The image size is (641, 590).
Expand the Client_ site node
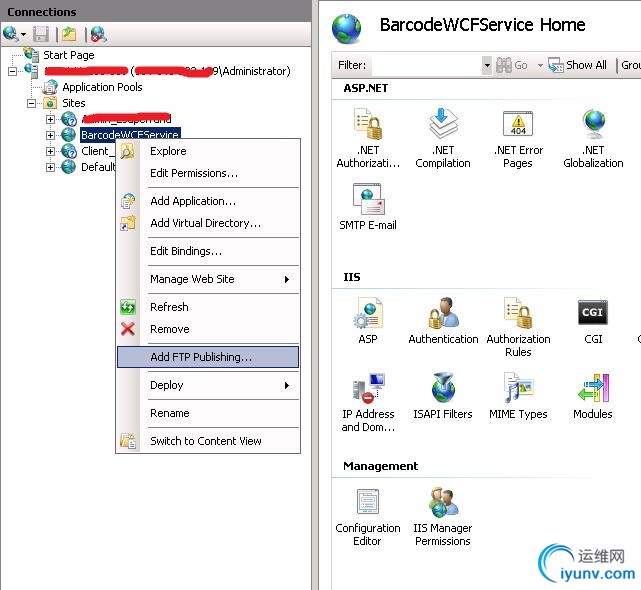click(x=50, y=151)
